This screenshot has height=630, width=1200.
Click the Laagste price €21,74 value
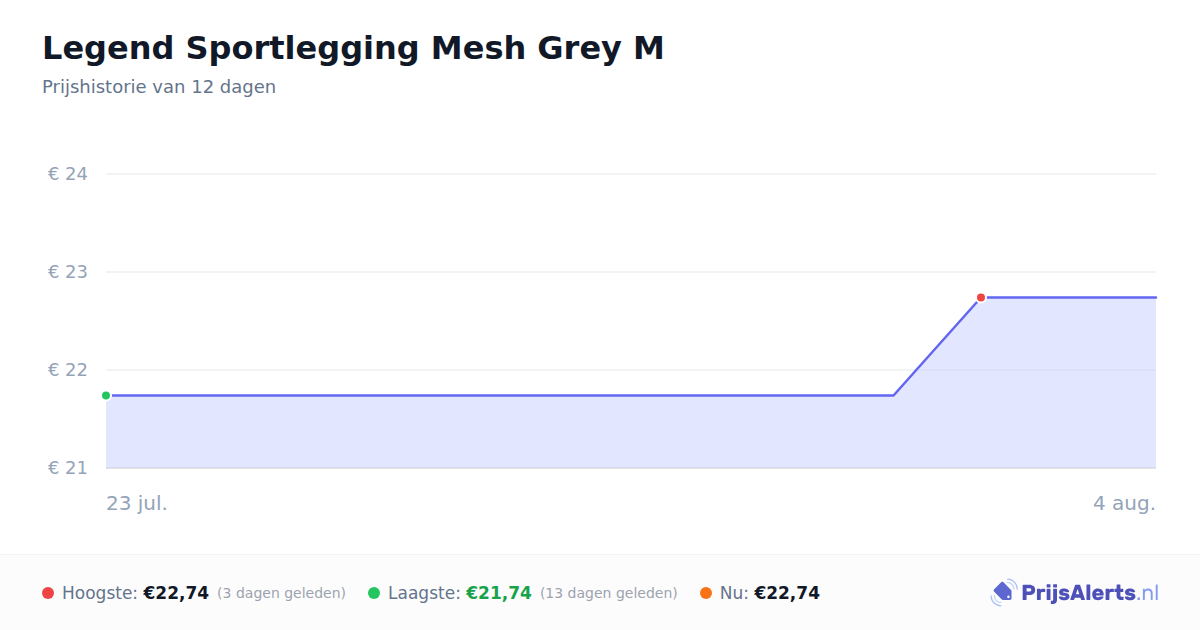coord(499,593)
